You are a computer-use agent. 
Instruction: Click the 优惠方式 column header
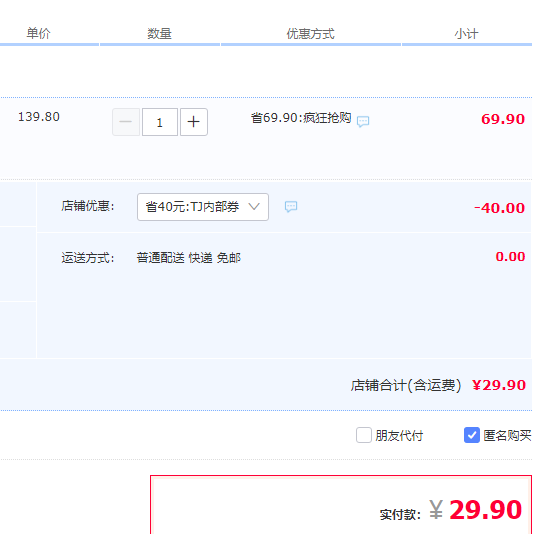[x=310, y=34]
